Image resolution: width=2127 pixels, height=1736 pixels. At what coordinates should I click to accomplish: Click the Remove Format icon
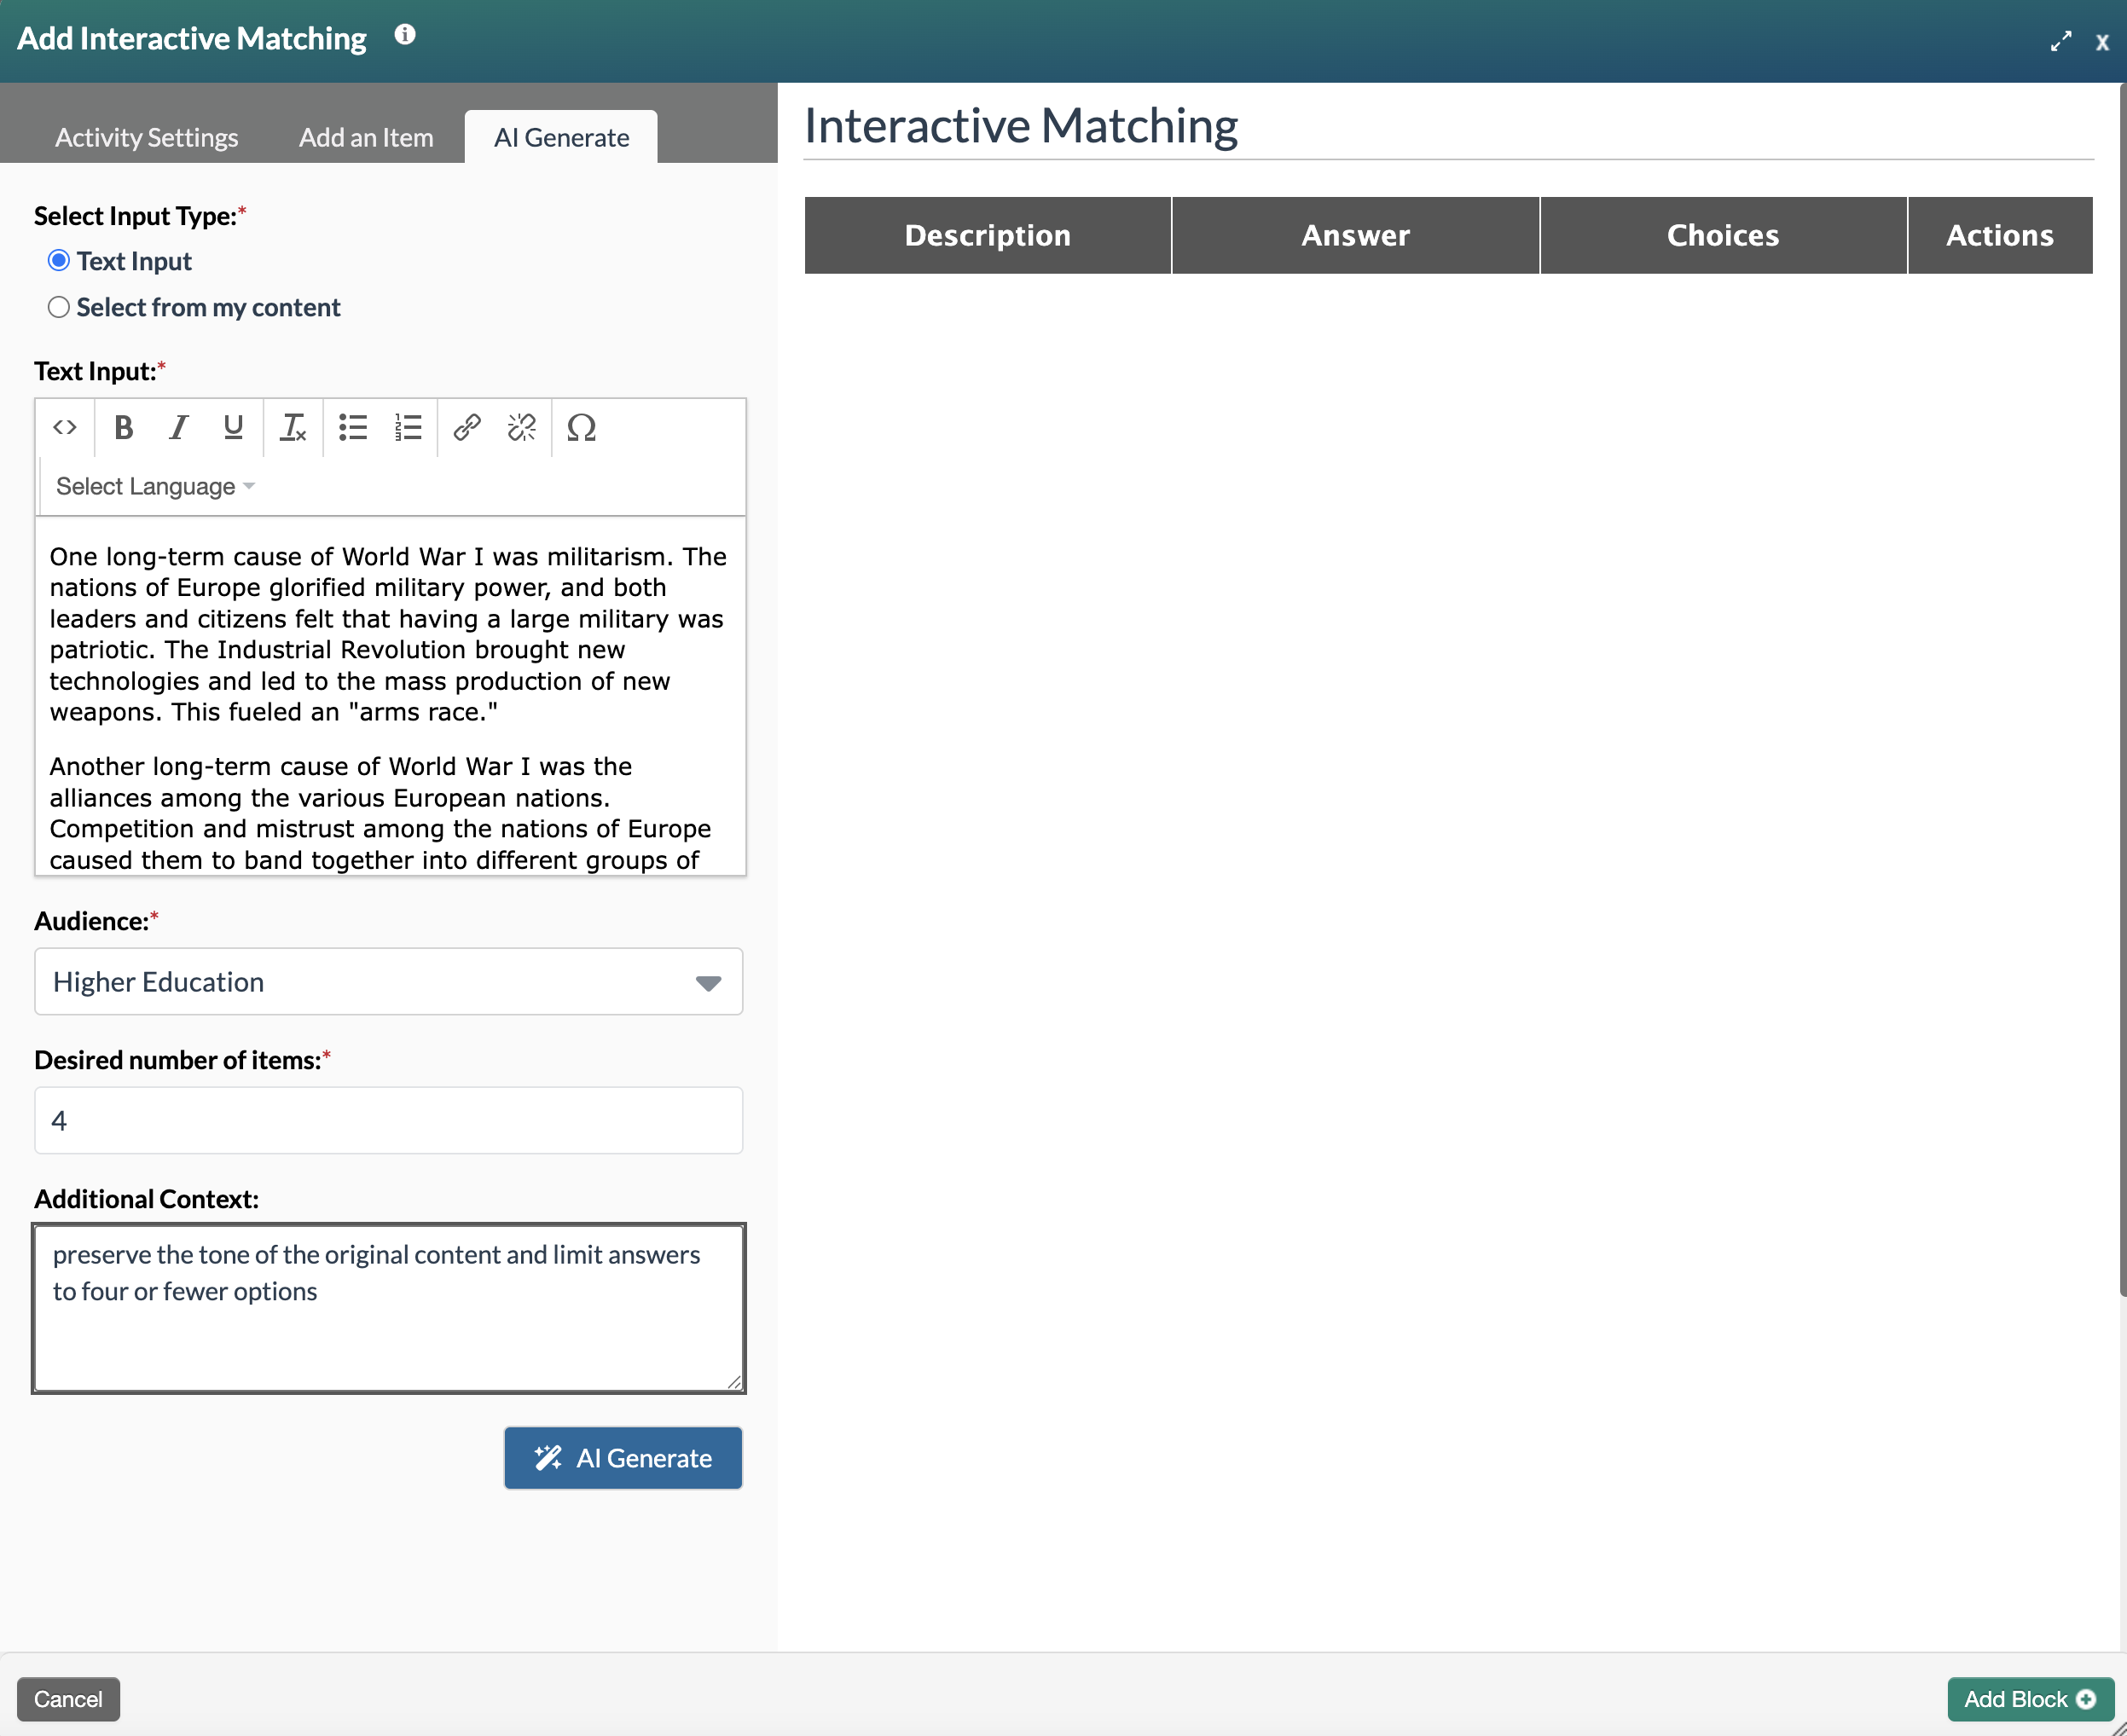[x=292, y=428]
